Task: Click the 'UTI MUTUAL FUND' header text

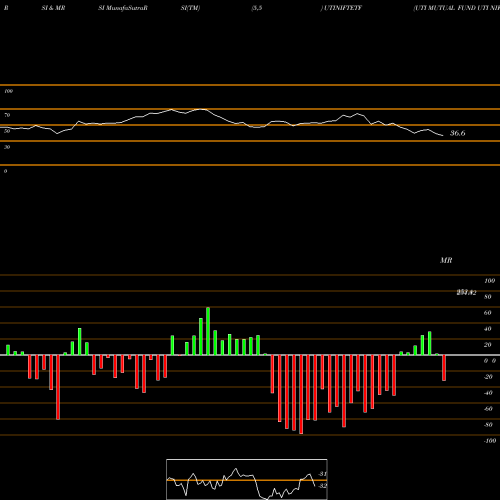Action: pyautogui.click(x=445, y=8)
